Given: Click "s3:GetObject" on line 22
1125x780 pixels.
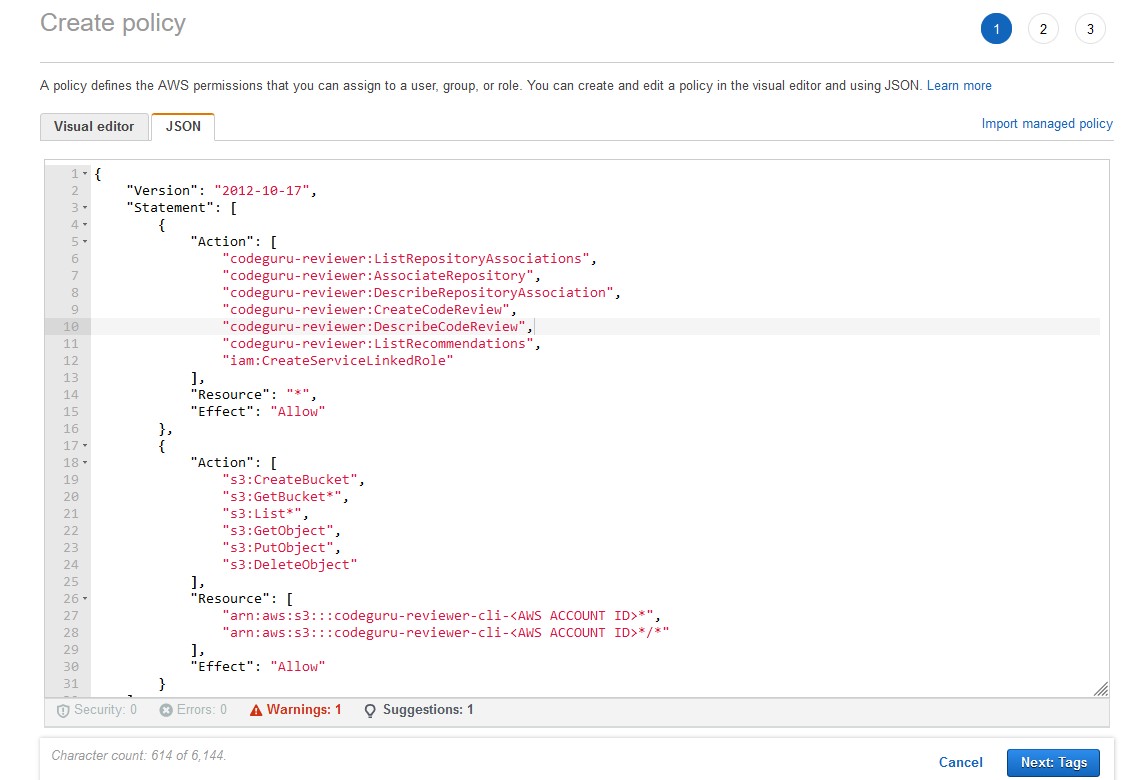Looking at the screenshot, I should tap(278, 530).
